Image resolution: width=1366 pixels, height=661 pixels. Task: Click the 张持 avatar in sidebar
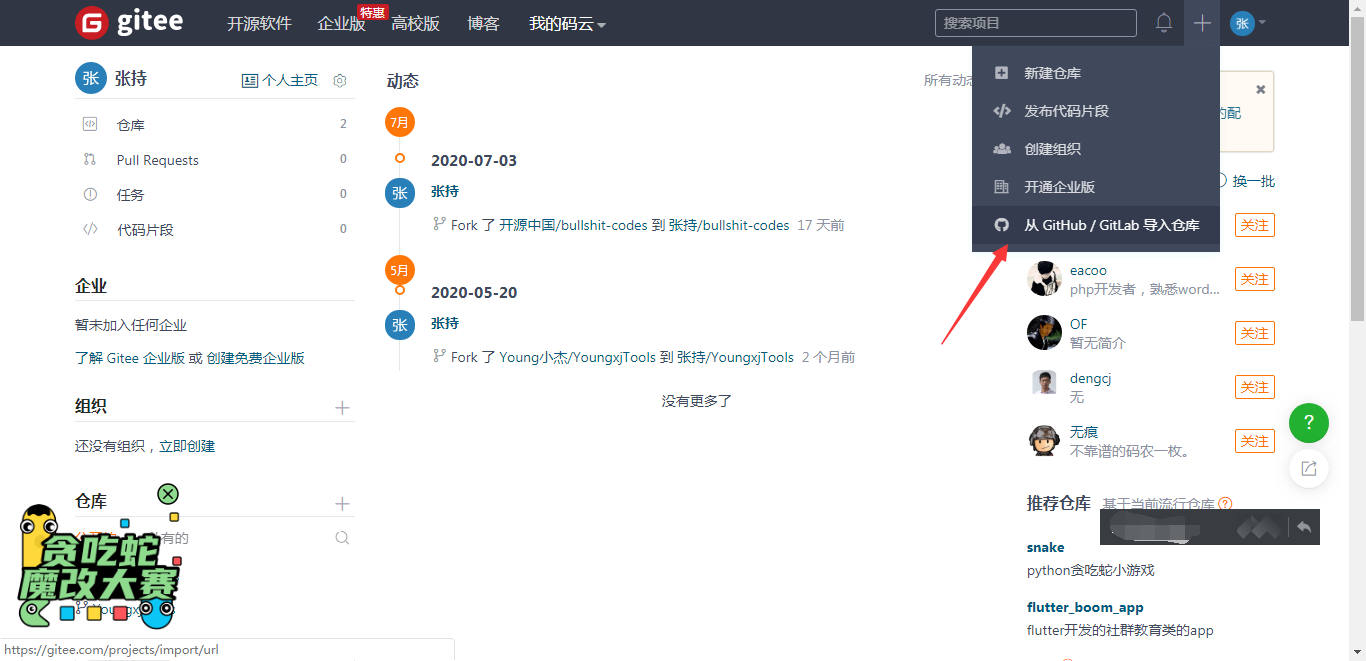click(91, 78)
